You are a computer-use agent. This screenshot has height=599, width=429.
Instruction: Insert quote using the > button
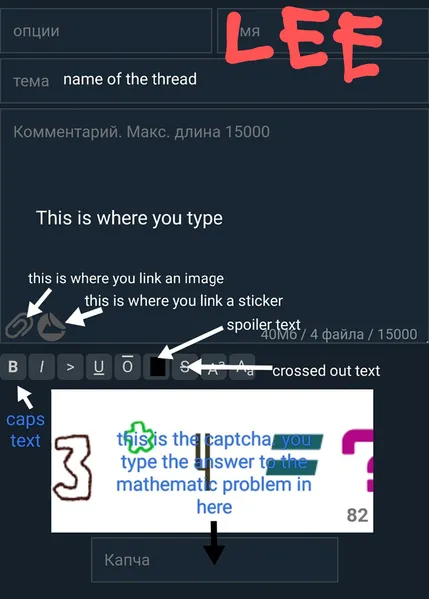pos(70,367)
